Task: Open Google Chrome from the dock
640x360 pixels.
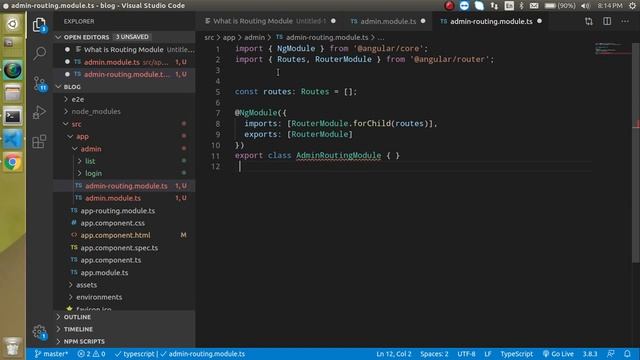Action: [x=13, y=162]
